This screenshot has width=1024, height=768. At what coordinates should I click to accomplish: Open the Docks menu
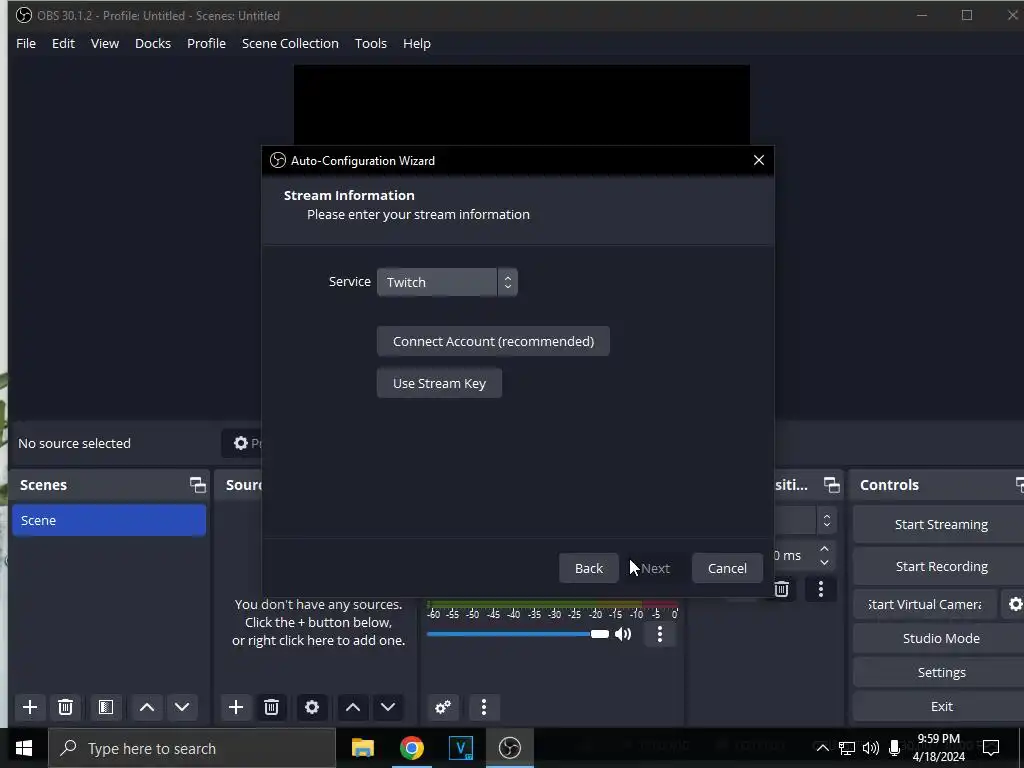coord(153,43)
